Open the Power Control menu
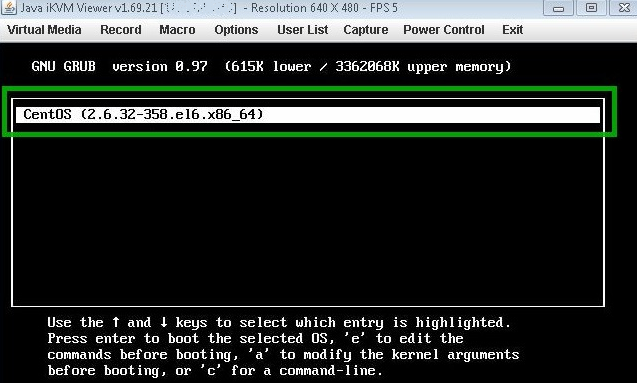 coord(444,30)
